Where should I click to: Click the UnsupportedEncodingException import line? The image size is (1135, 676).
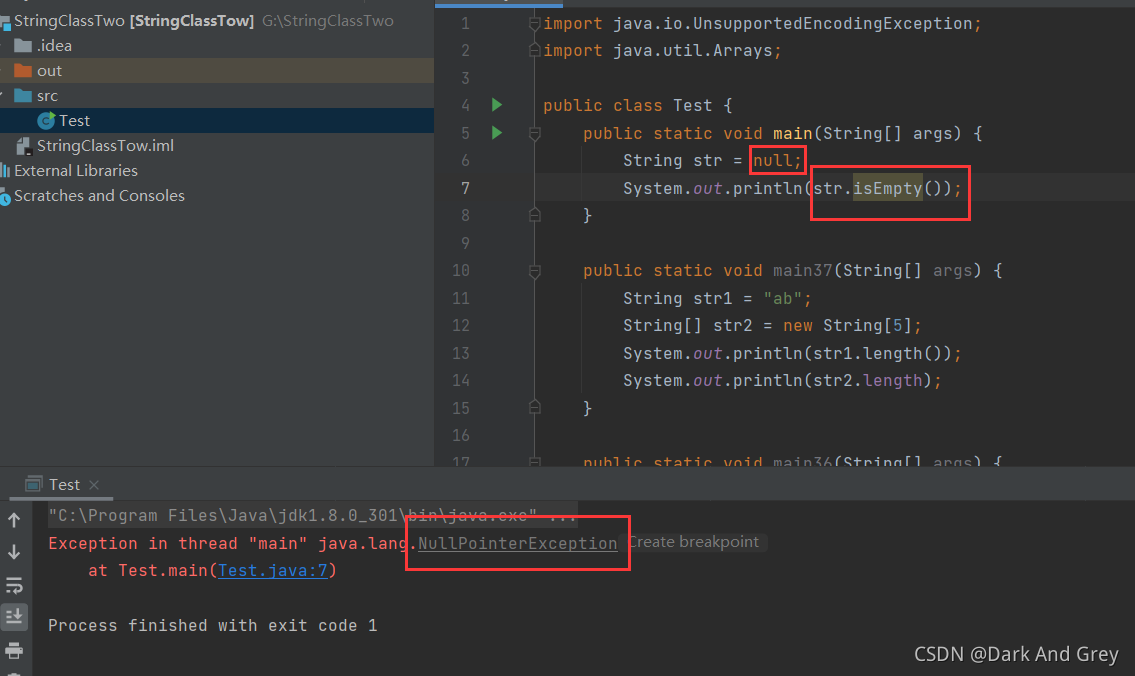coord(762,24)
